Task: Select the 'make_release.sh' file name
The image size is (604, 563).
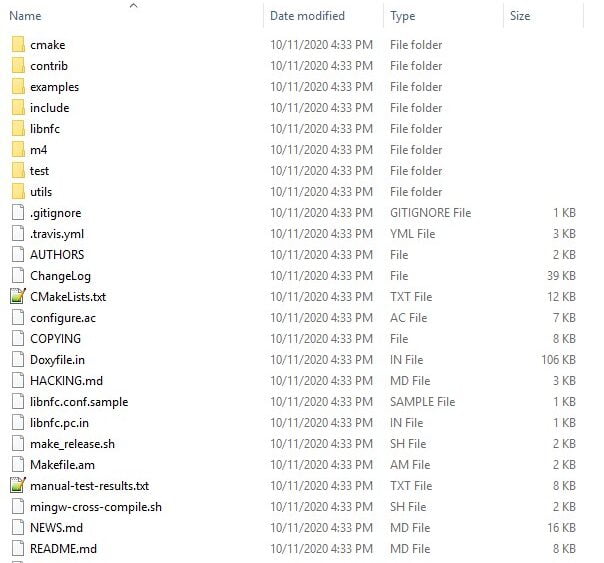Action: 72,444
